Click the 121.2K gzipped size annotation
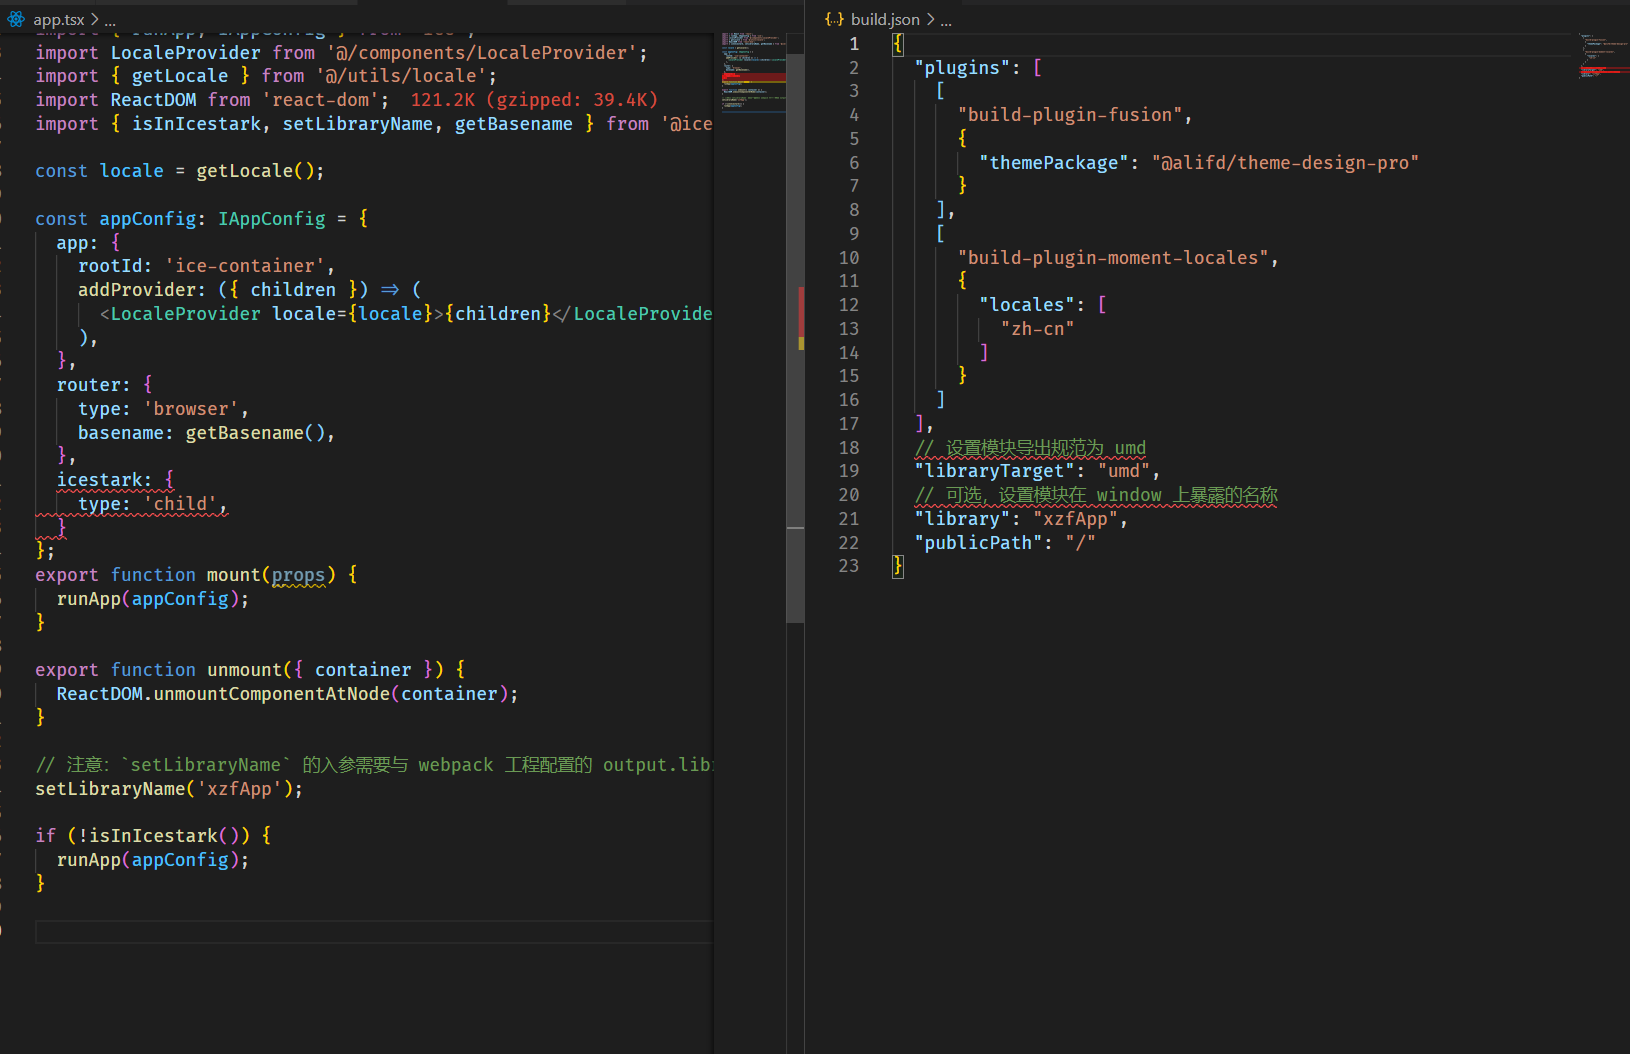Screen dimensions: 1630x1054 (x=534, y=100)
